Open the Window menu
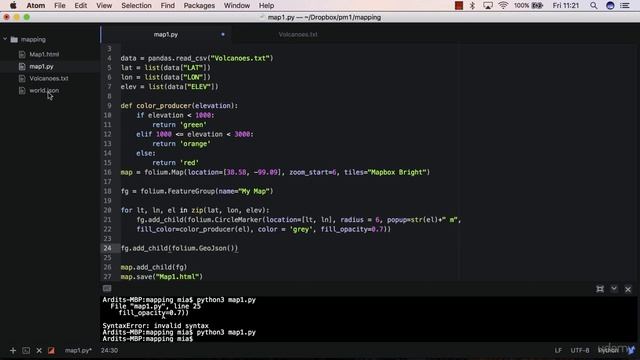640x360 pixels. tap(237, 5)
